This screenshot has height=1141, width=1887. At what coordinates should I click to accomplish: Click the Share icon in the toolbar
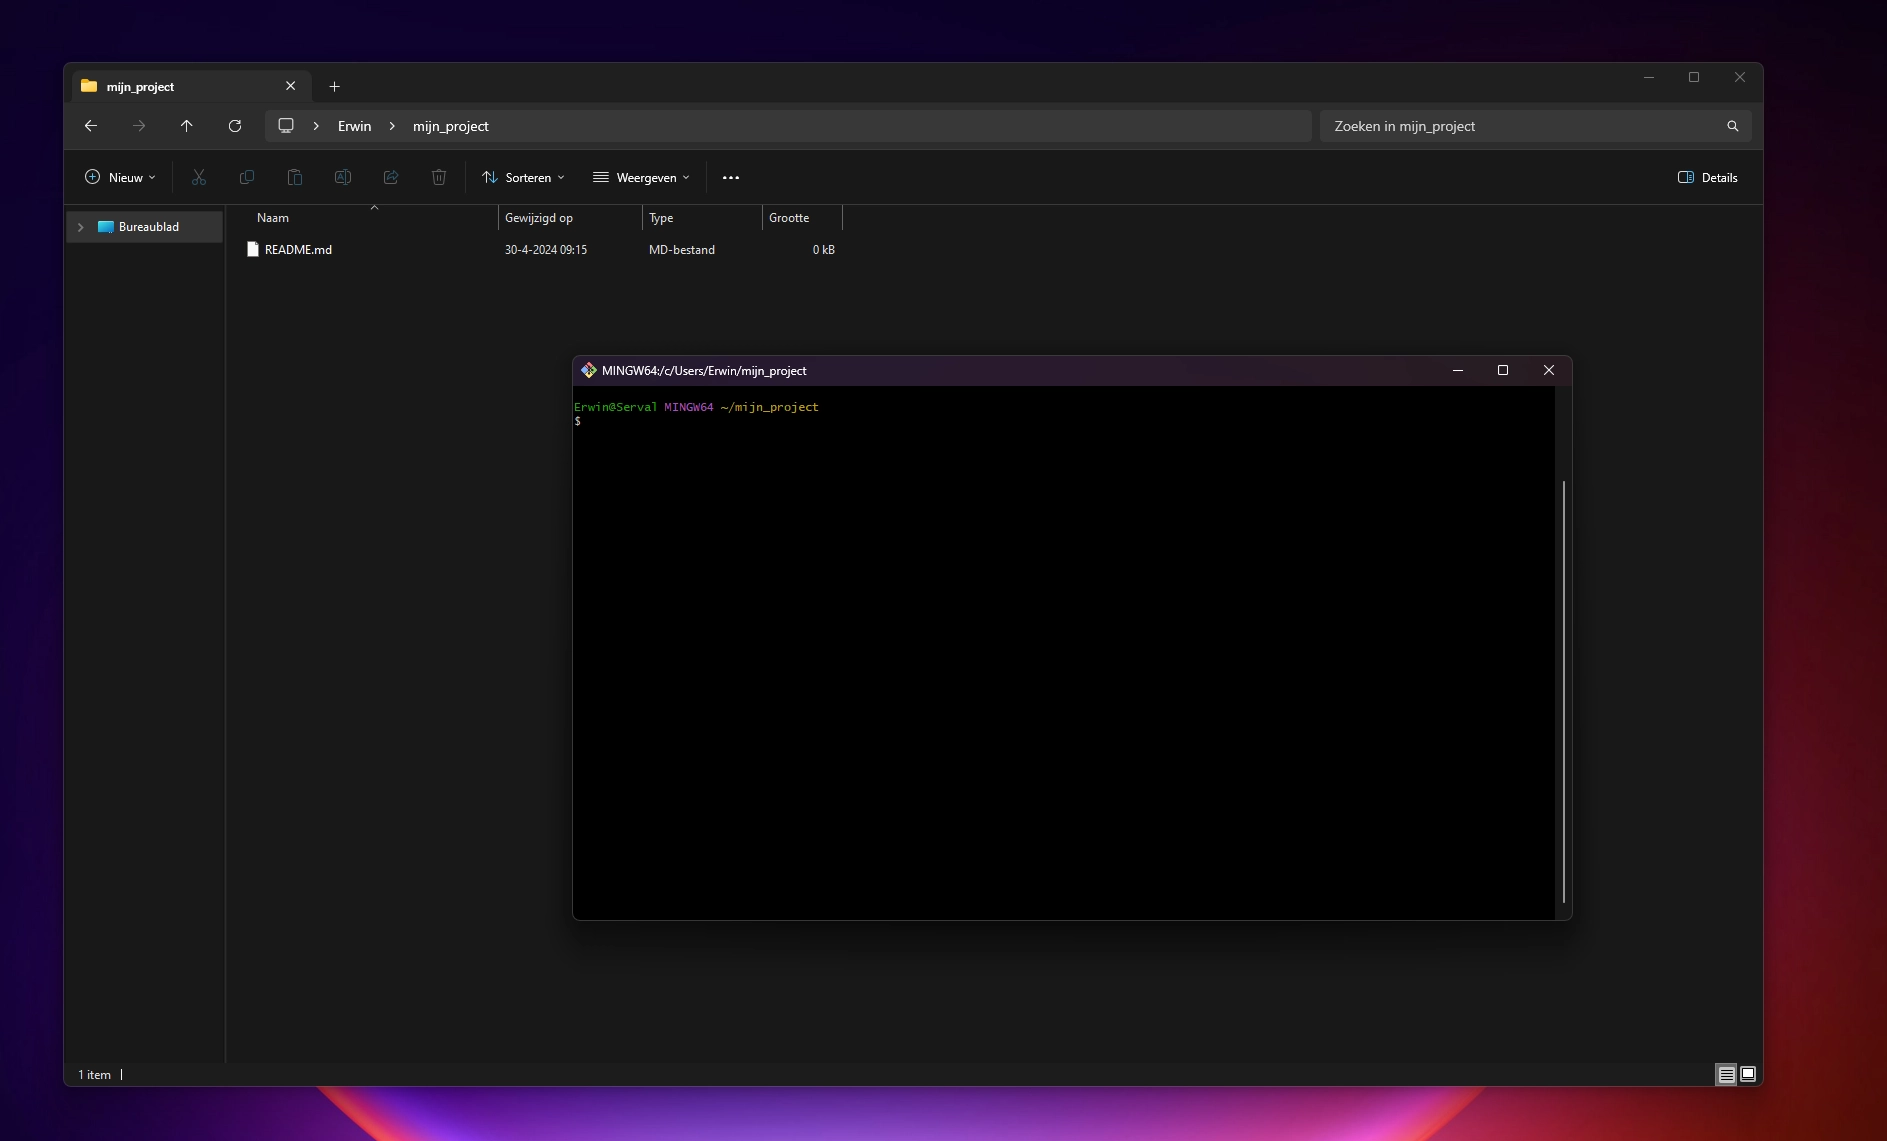[391, 177]
